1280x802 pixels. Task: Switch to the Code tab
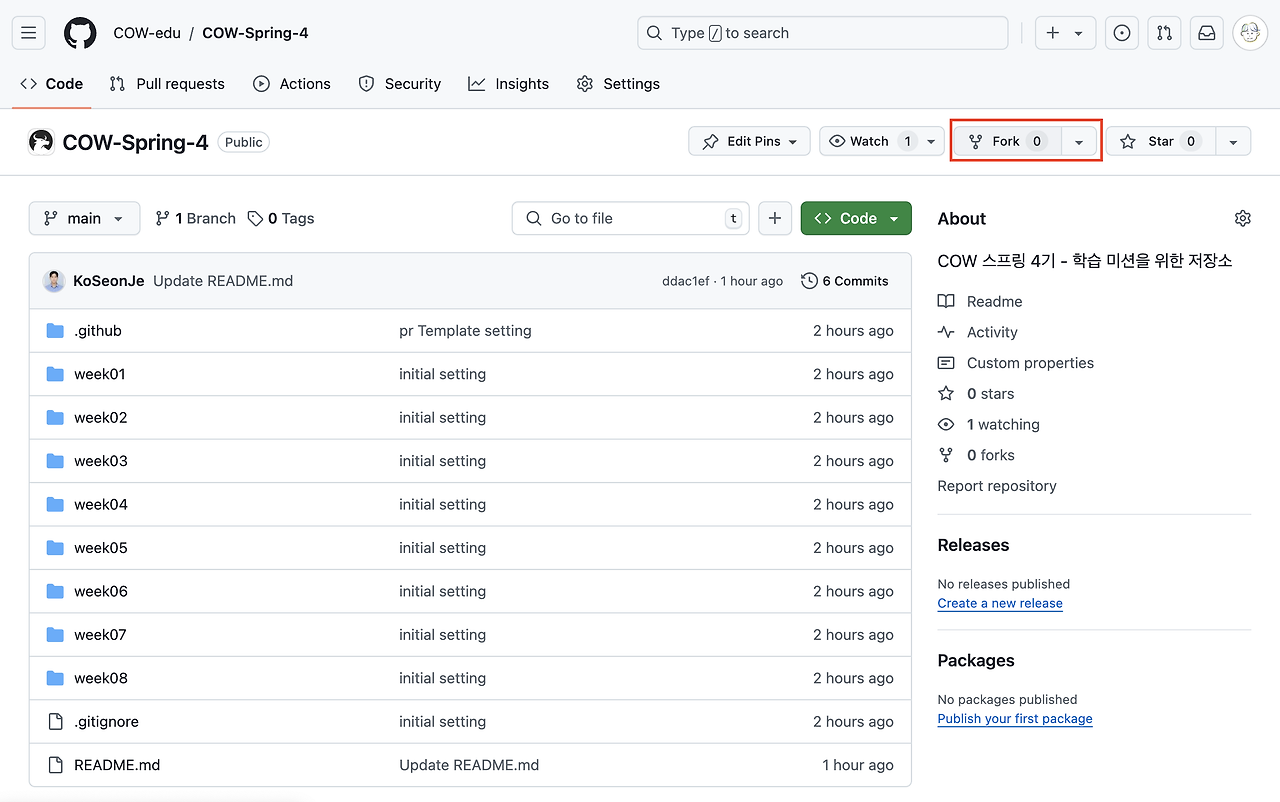click(x=52, y=84)
